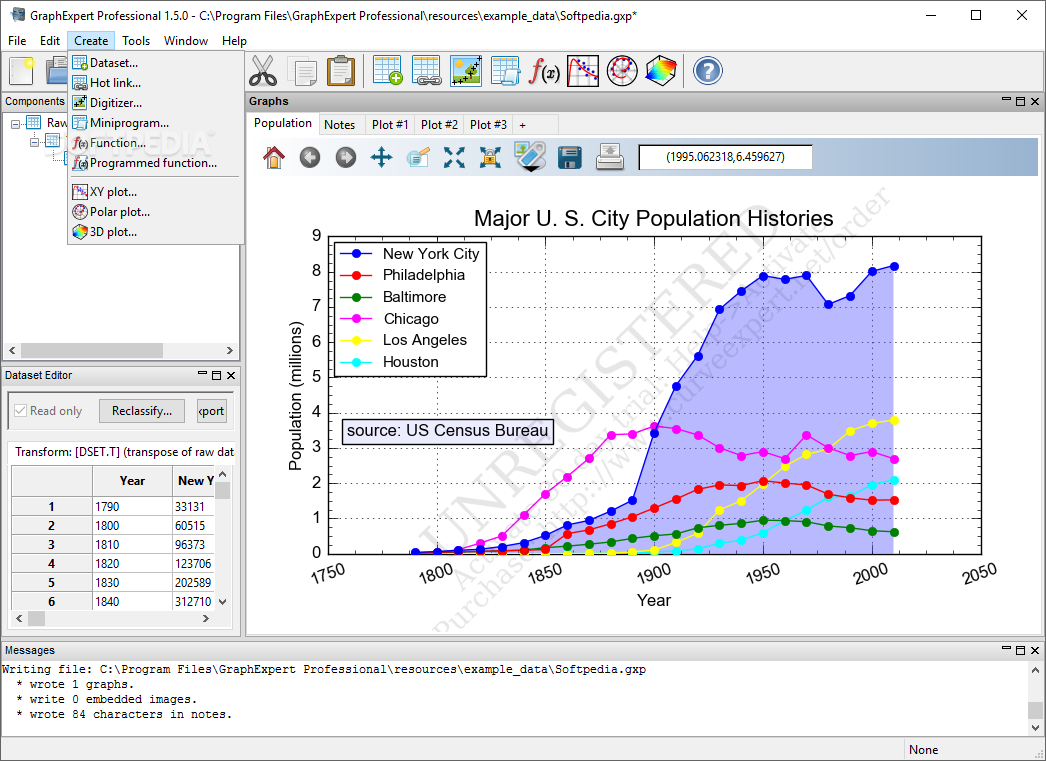
Task: Select dataset row header 3
Action: coord(51,545)
